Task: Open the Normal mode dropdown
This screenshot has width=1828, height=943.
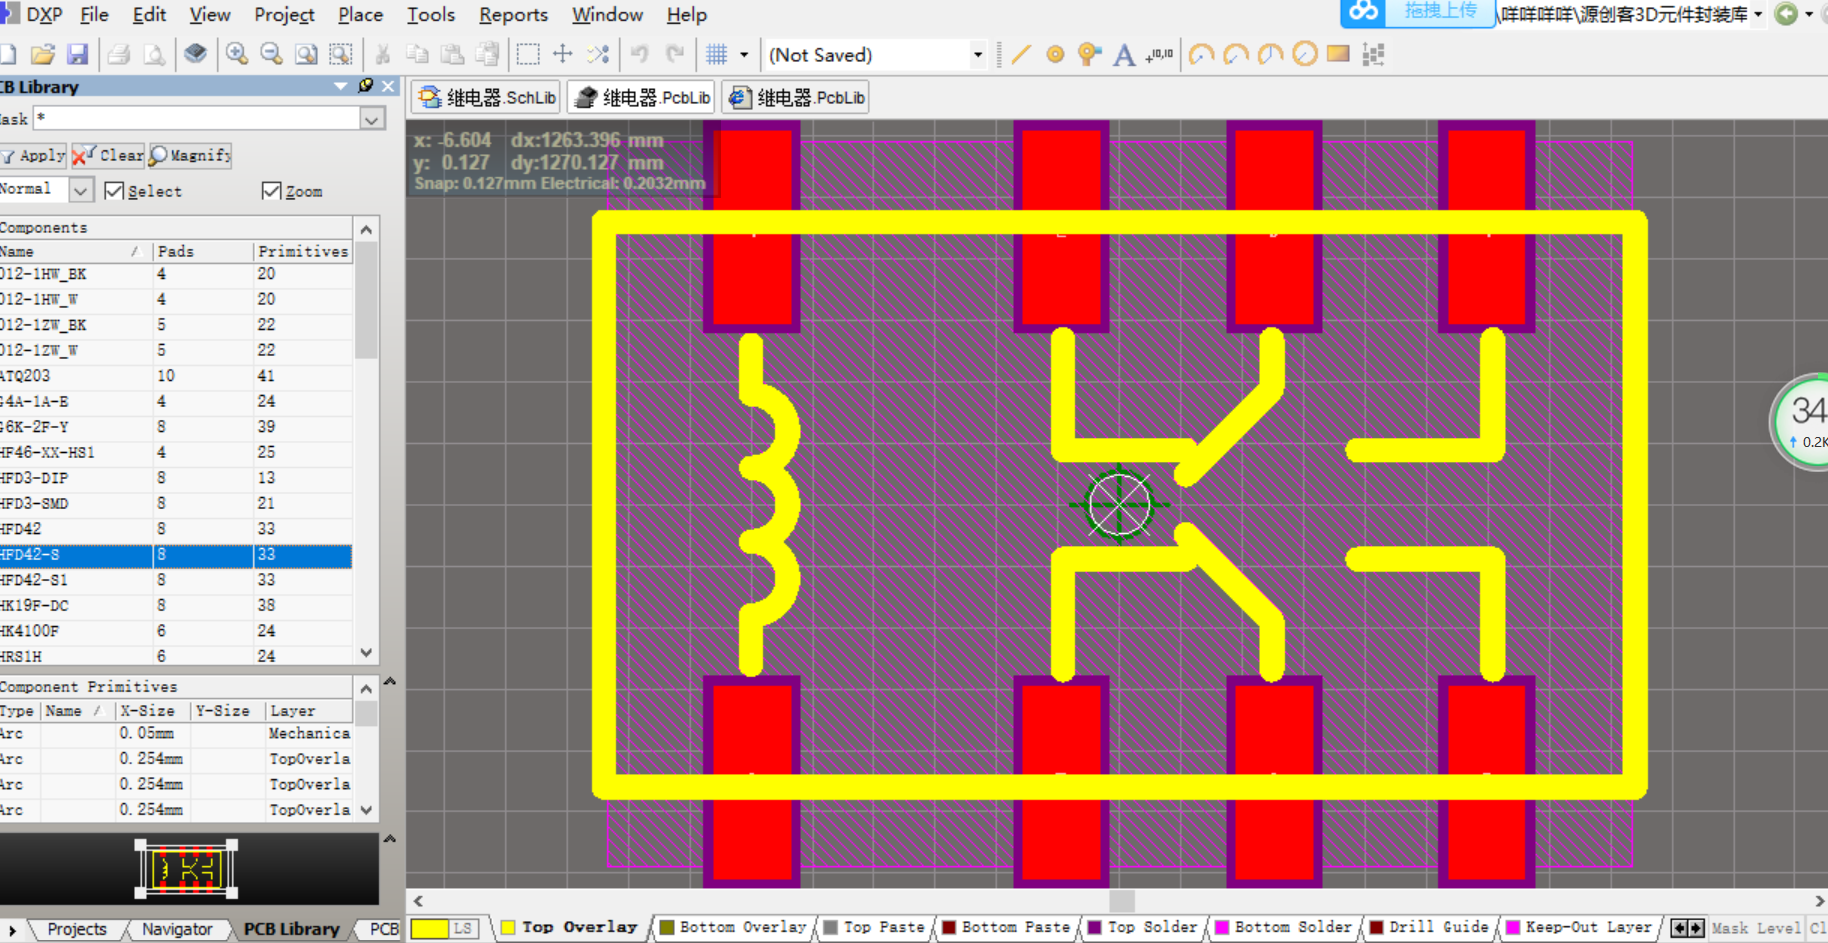Action: pyautogui.click(x=81, y=189)
